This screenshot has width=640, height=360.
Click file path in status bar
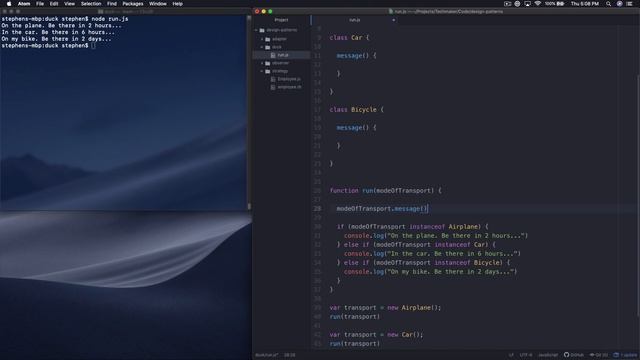click(x=266, y=355)
